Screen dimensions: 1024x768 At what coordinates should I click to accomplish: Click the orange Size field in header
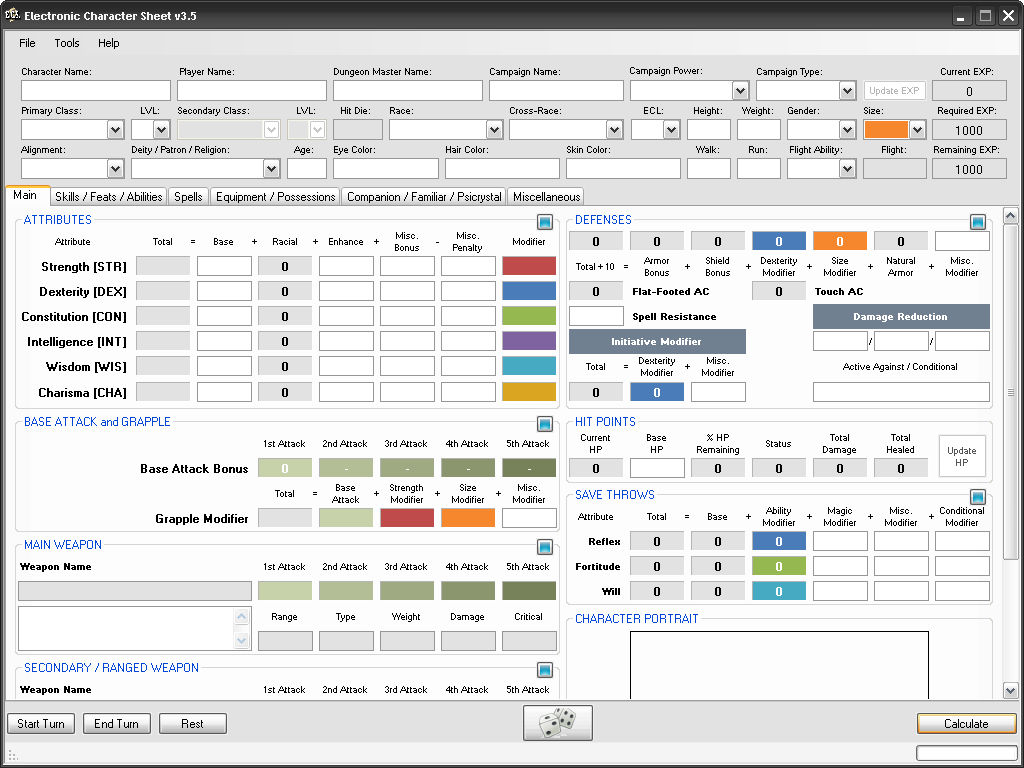click(x=886, y=130)
